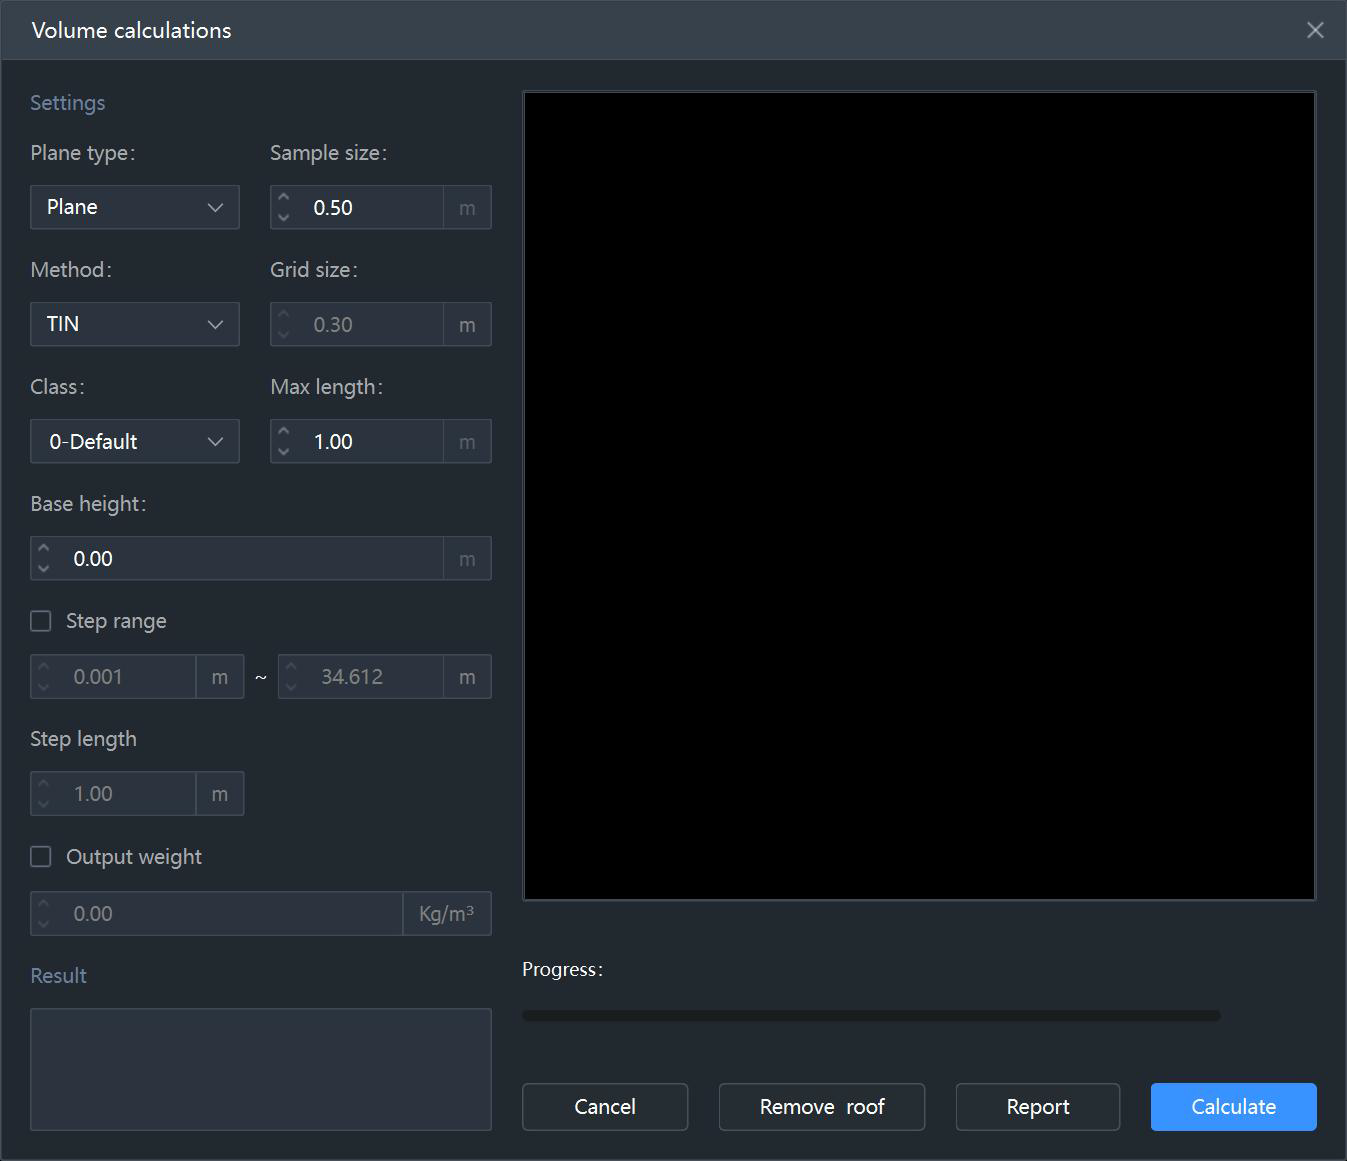Click inside the Result text box
The image size is (1347, 1161).
click(261, 1069)
